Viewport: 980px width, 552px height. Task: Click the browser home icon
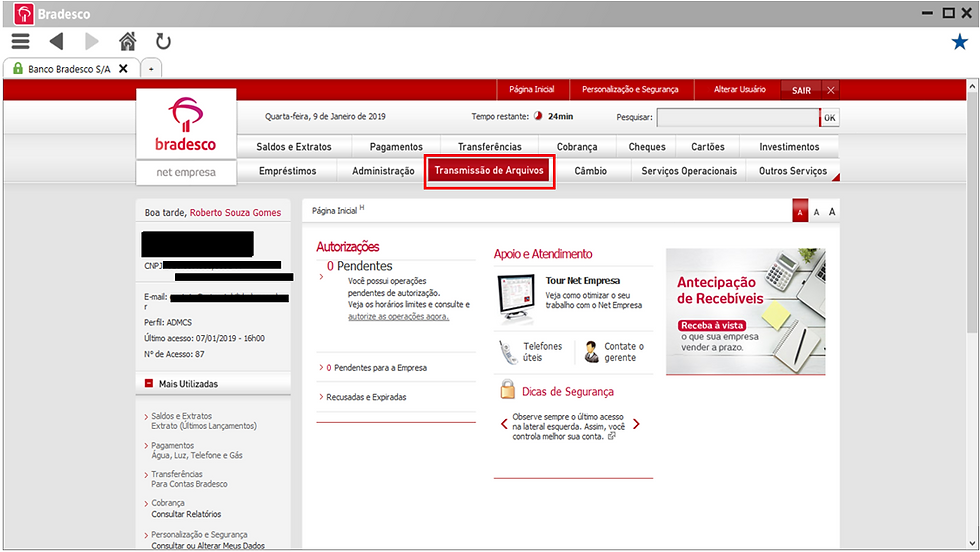[128, 41]
